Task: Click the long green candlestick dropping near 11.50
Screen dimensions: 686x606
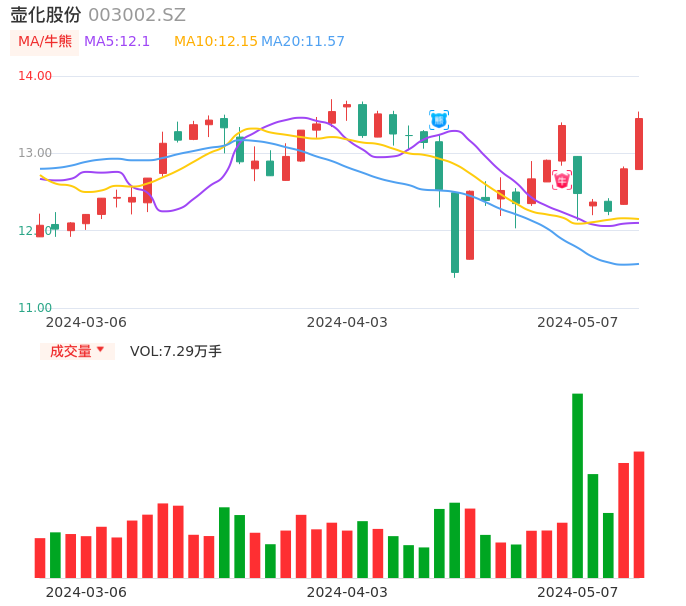Action: coord(455,232)
